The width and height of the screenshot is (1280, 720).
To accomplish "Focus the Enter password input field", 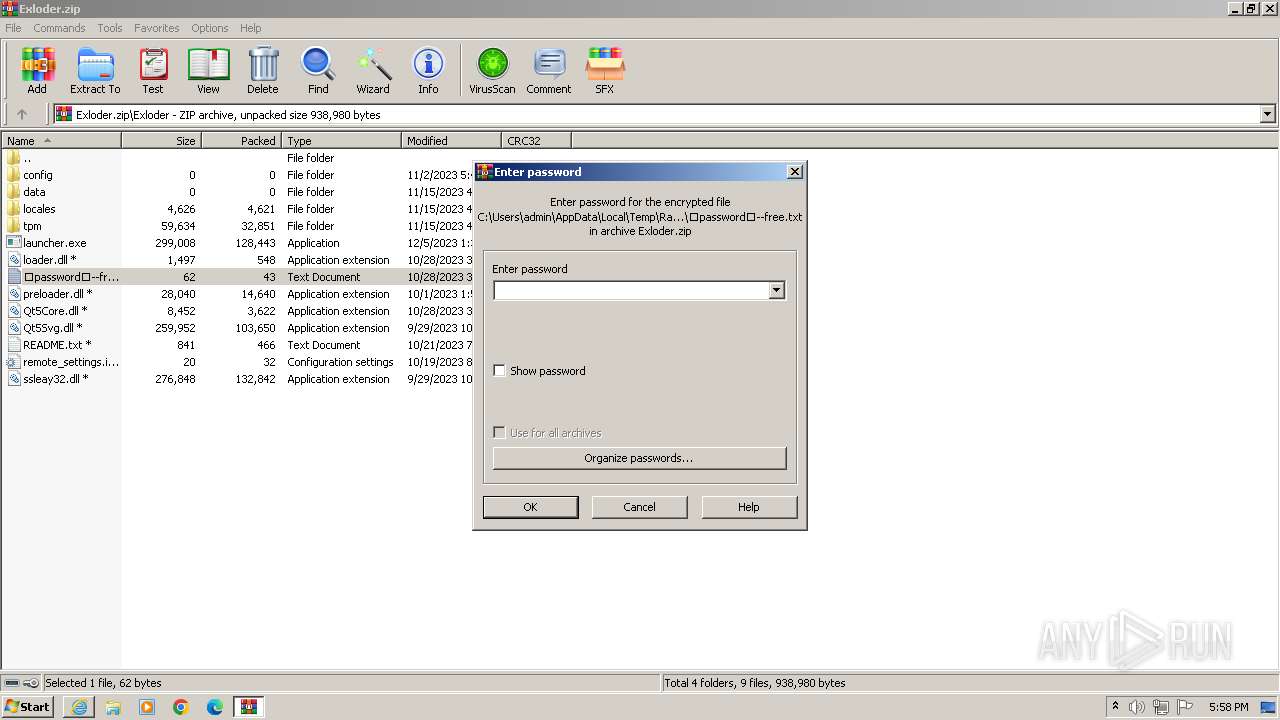I will pos(631,291).
